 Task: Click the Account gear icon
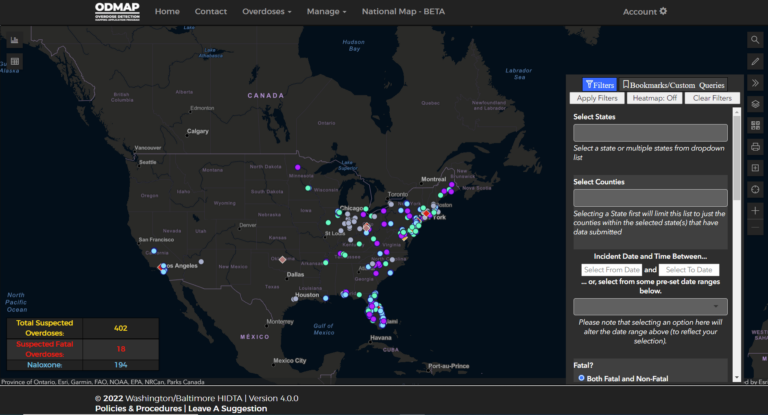point(663,11)
